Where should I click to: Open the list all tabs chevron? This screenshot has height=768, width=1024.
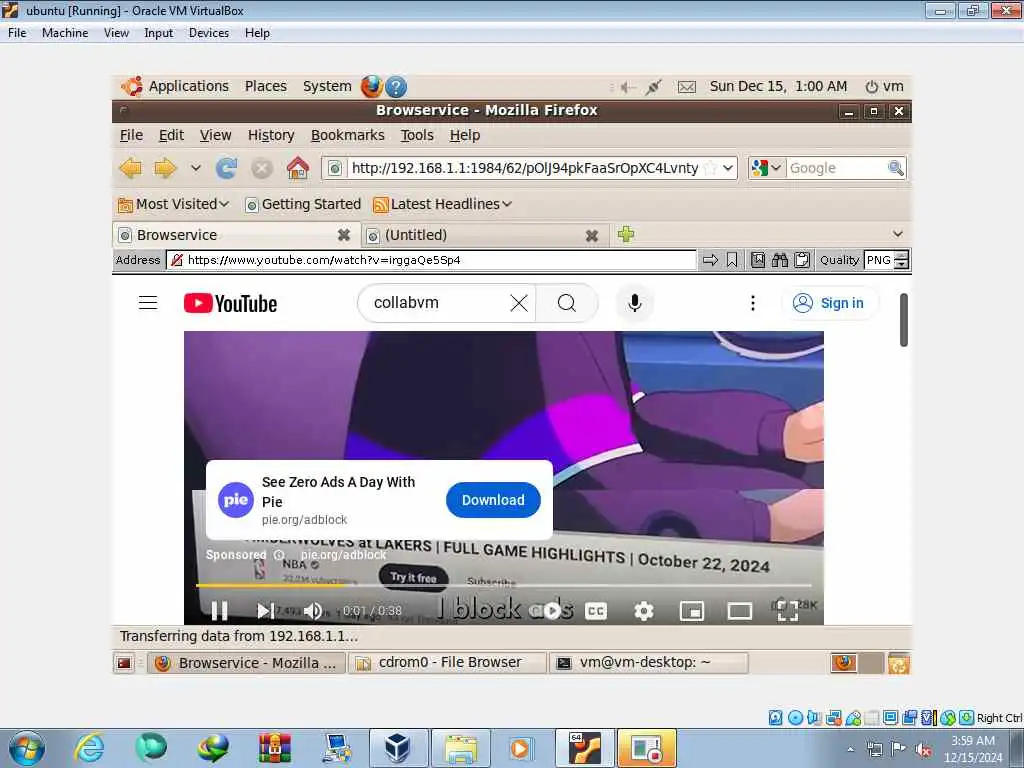(898, 234)
